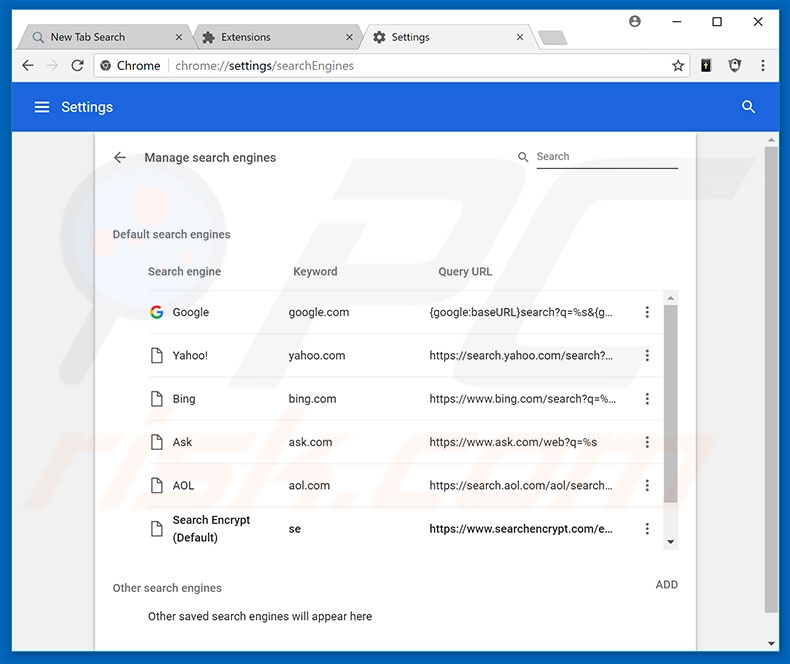The image size is (790, 664).
Task: Open Chrome's three-dot main menu
Action: (763, 65)
